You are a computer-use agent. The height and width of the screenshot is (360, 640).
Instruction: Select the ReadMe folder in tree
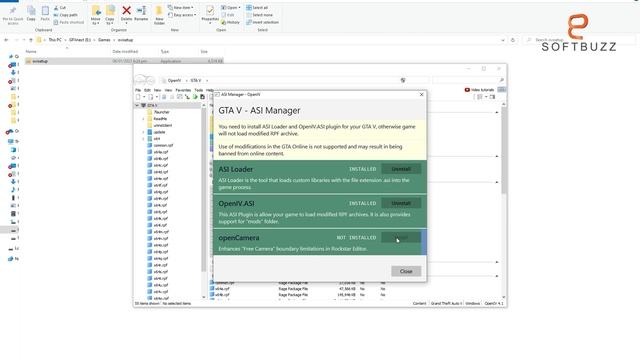(x=160, y=119)
